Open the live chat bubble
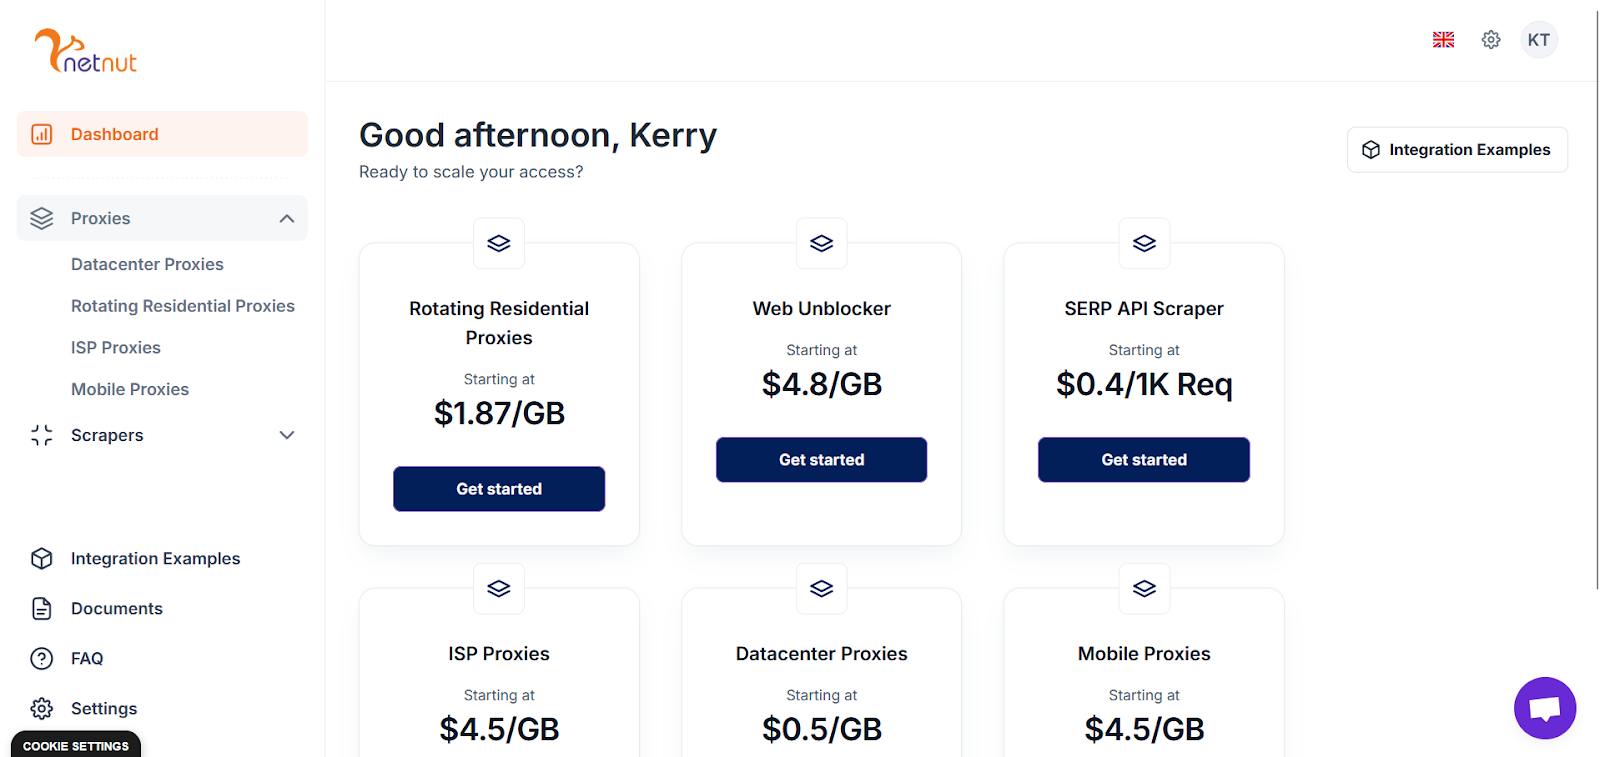The image size is (1600, 757). [x=1544, y=708]
